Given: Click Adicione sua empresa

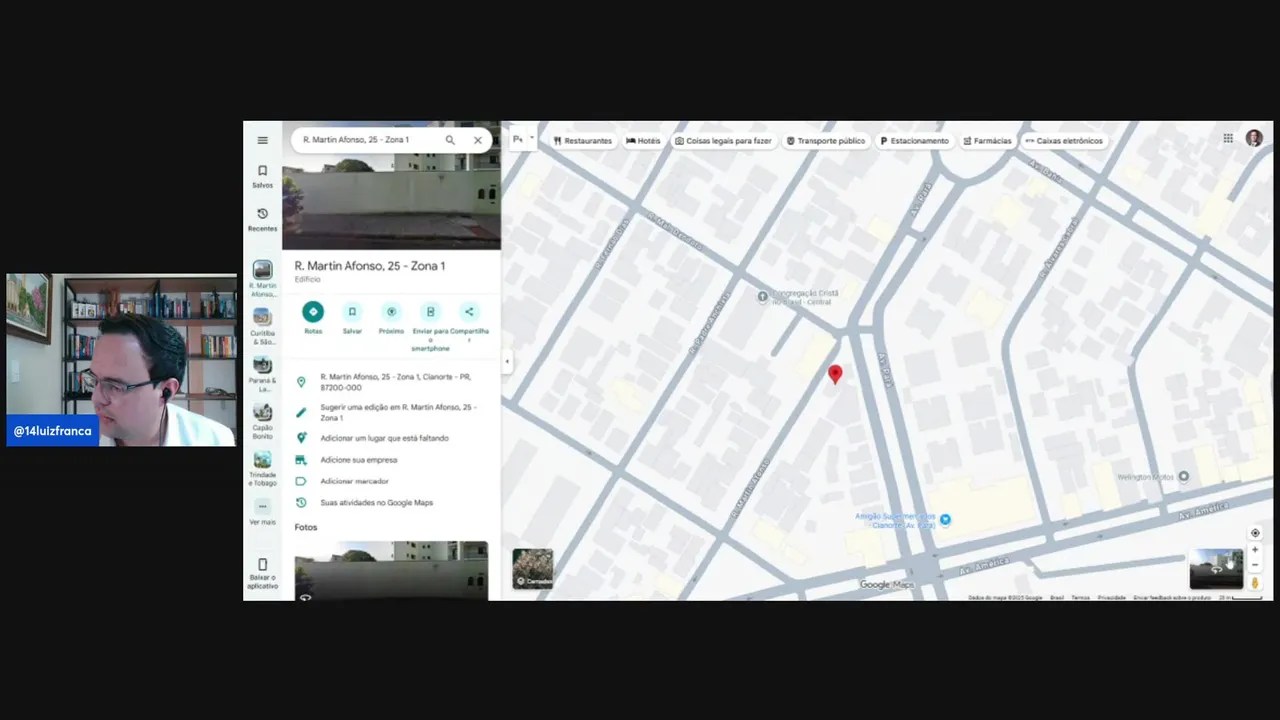Looking at the screenshot, I should (x=358, y=460).
